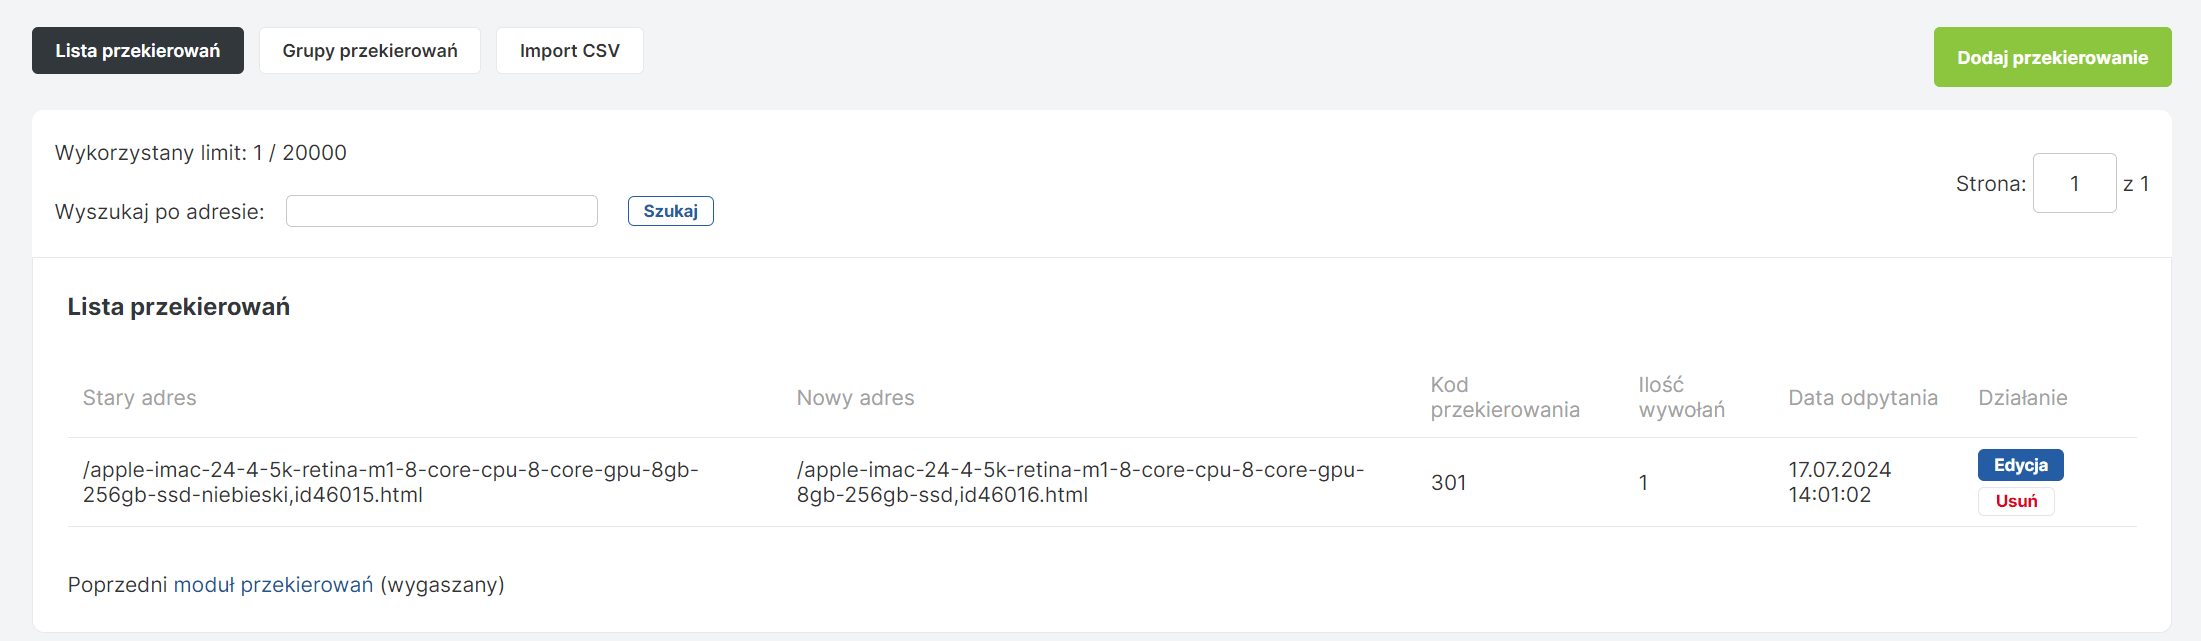Click the 301 redirect code cell
Screen dimensions: 2201x641
[1448, 483]
